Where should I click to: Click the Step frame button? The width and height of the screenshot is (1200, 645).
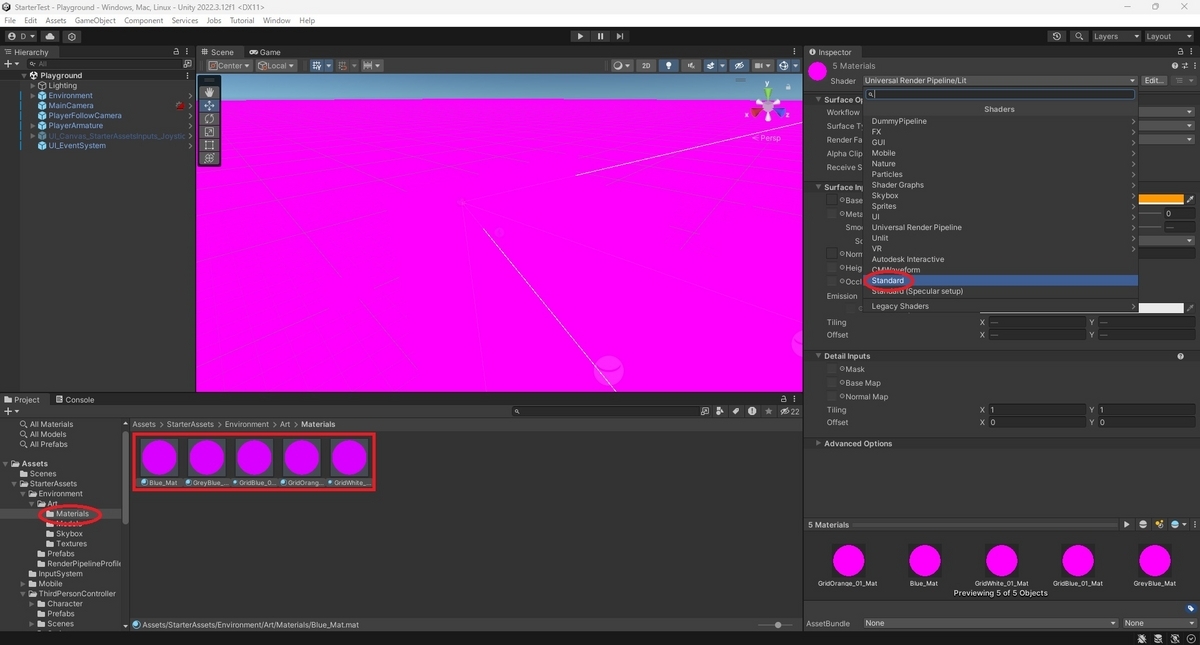point(620,36)
